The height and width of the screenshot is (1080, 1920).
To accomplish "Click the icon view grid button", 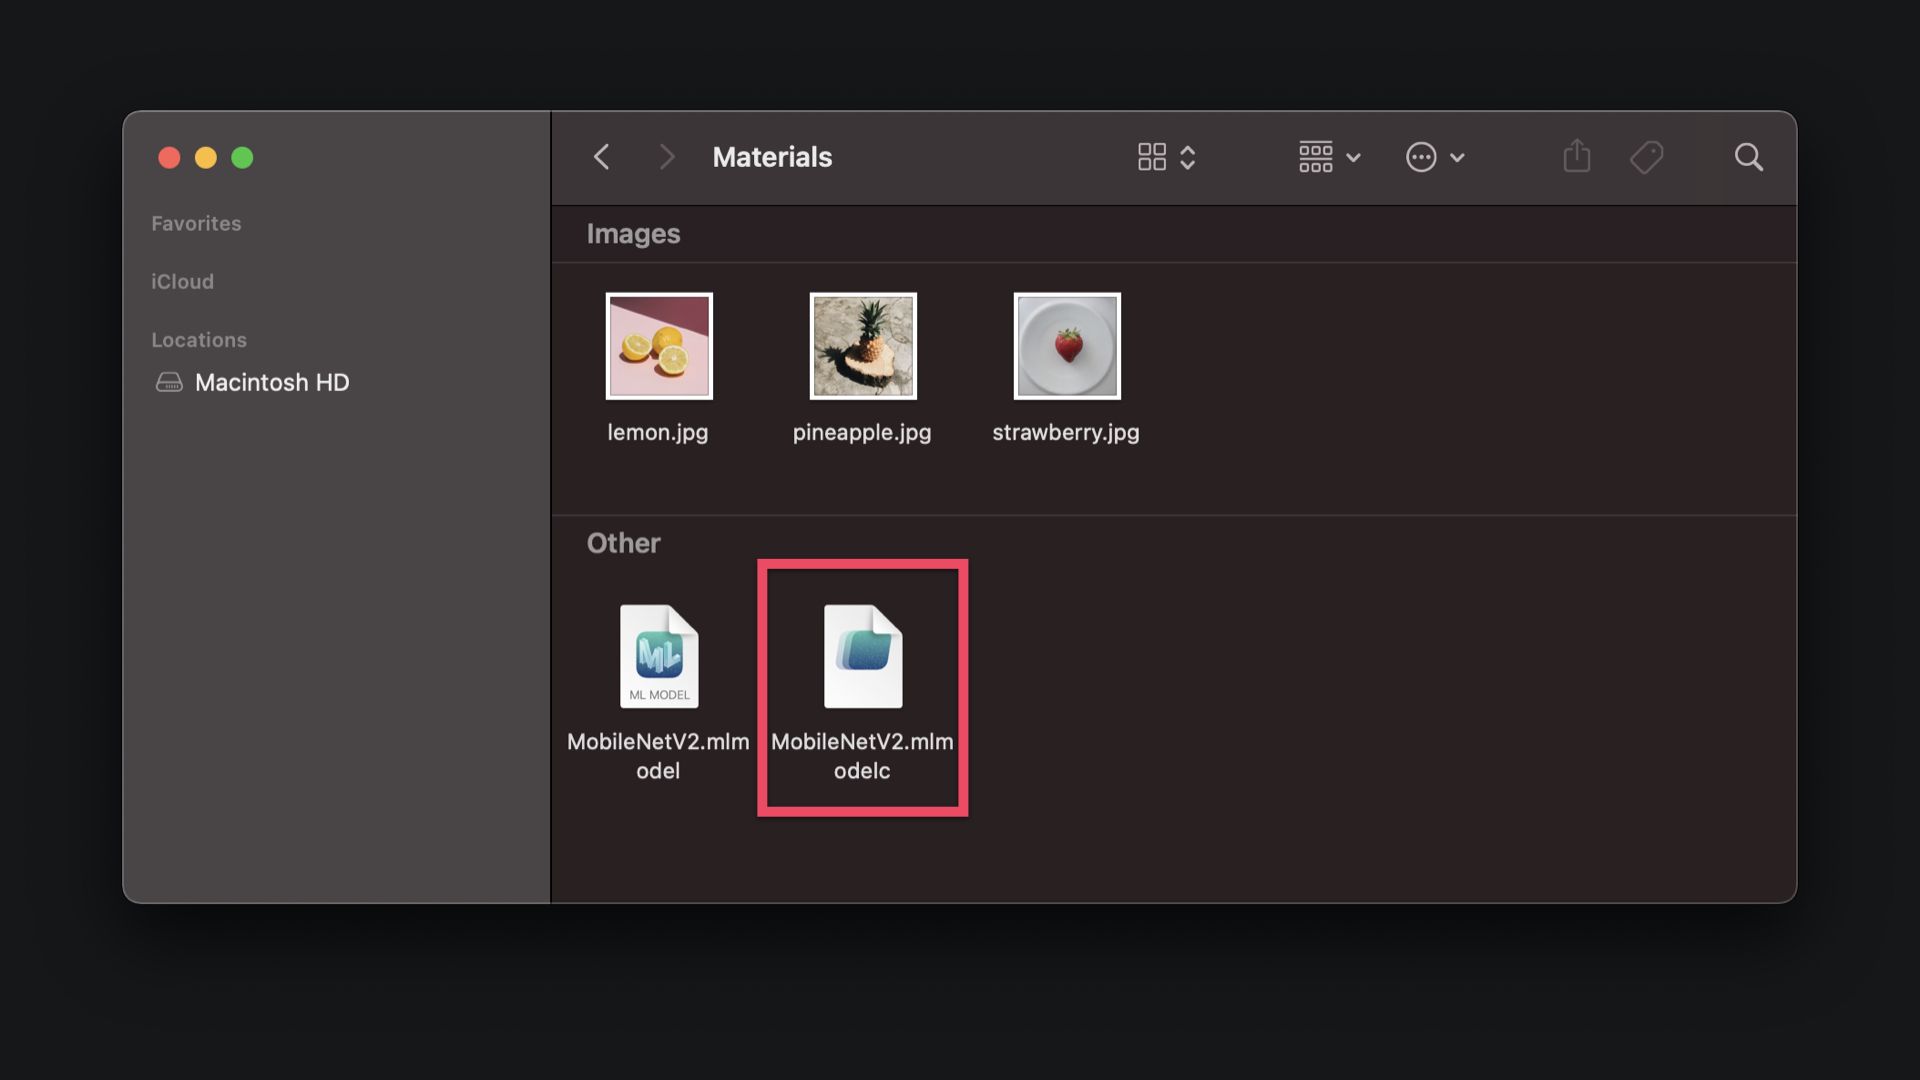I will [x=1152, y=157].
